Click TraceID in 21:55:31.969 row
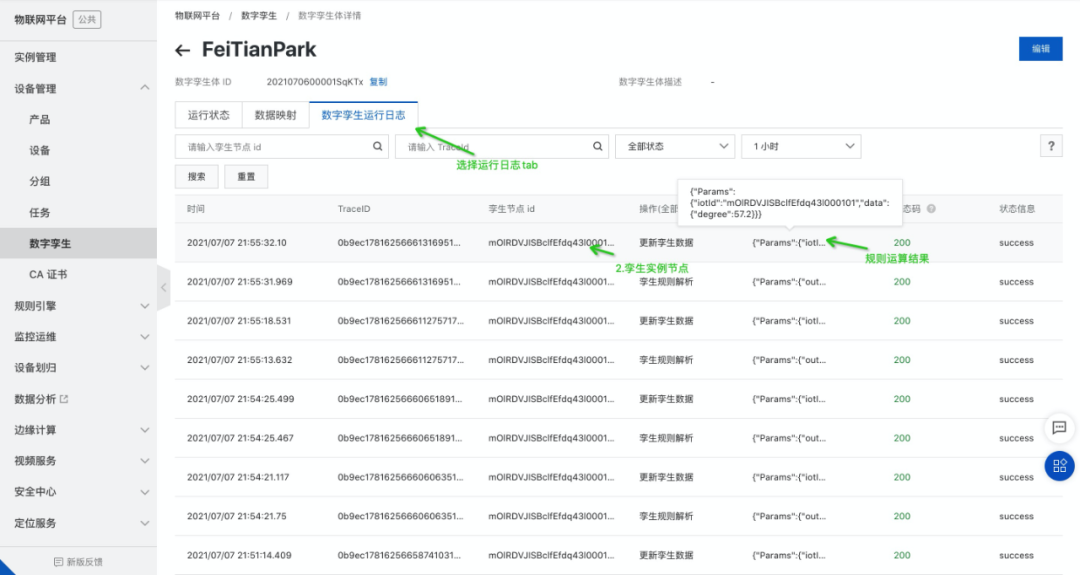Image resolution: width=1080 pixels, height=575 pixels. [x=399, y=282]
